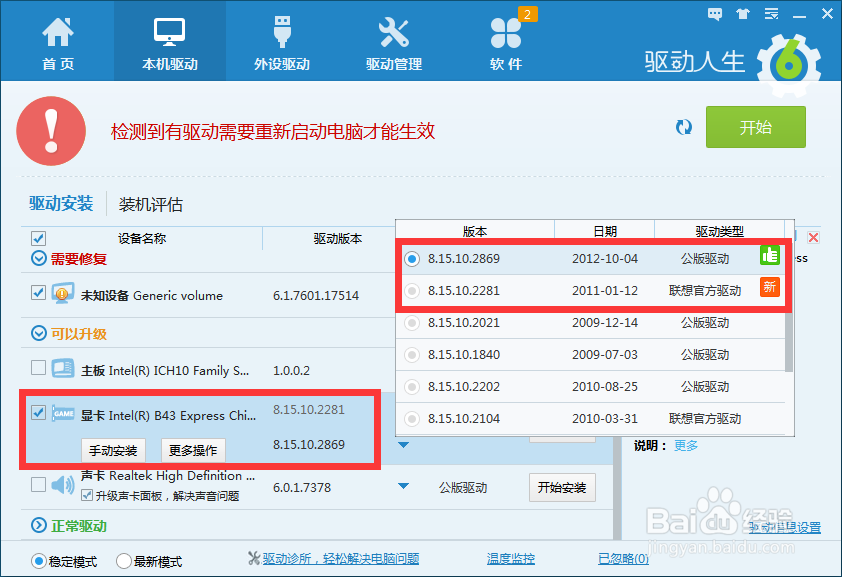Click the version list scrollbar
The image size is (842, 577).
(789, 341)
